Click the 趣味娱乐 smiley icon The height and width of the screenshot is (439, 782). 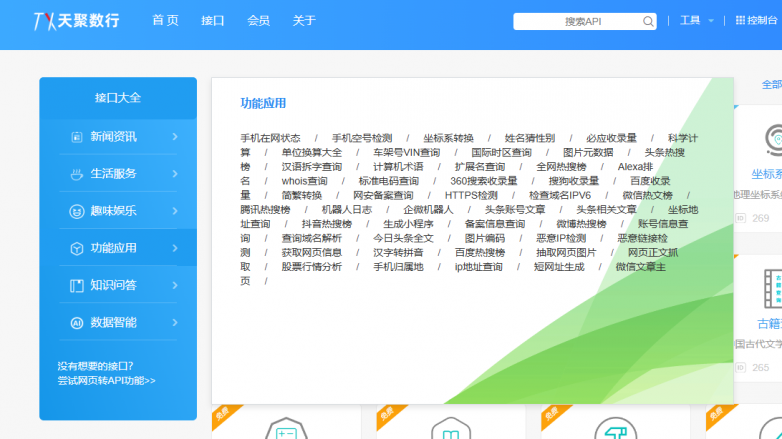pyautogui.click(x=77, y=211)
